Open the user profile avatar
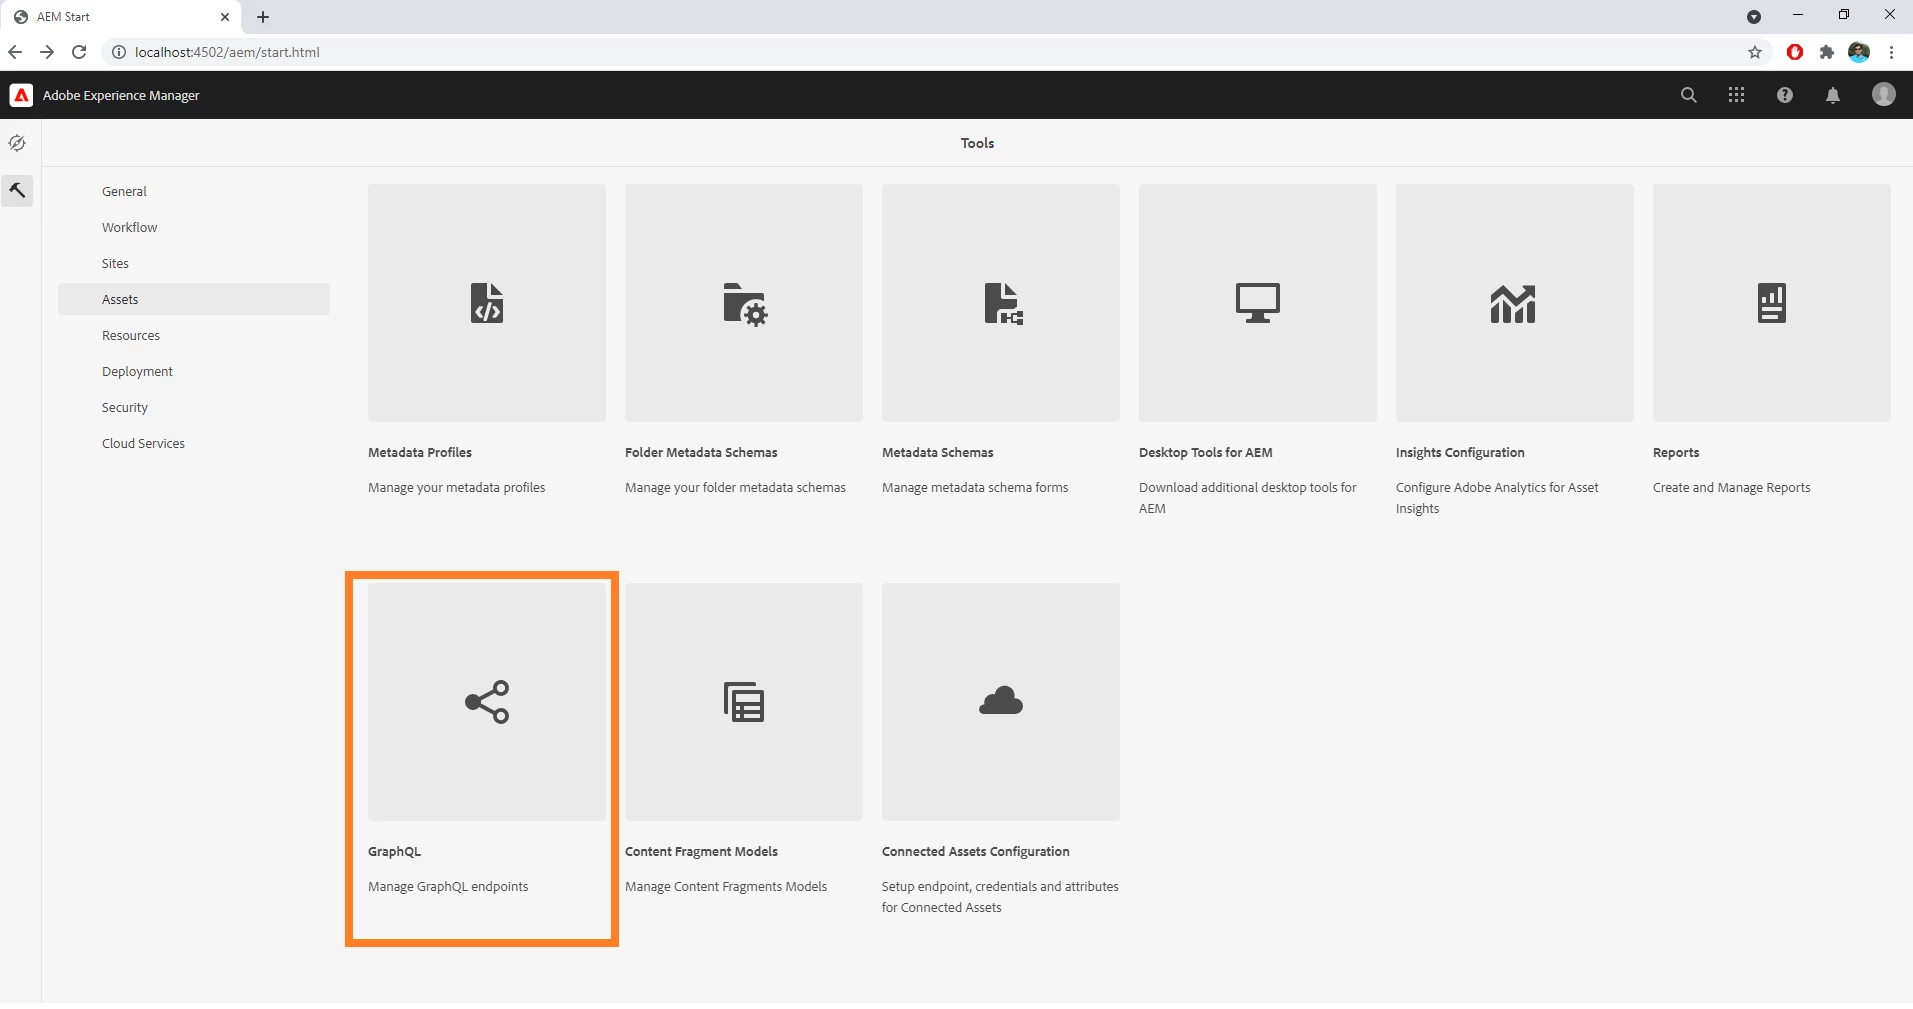Viewport: 1913px width, 1009px height. [1884, 94]
